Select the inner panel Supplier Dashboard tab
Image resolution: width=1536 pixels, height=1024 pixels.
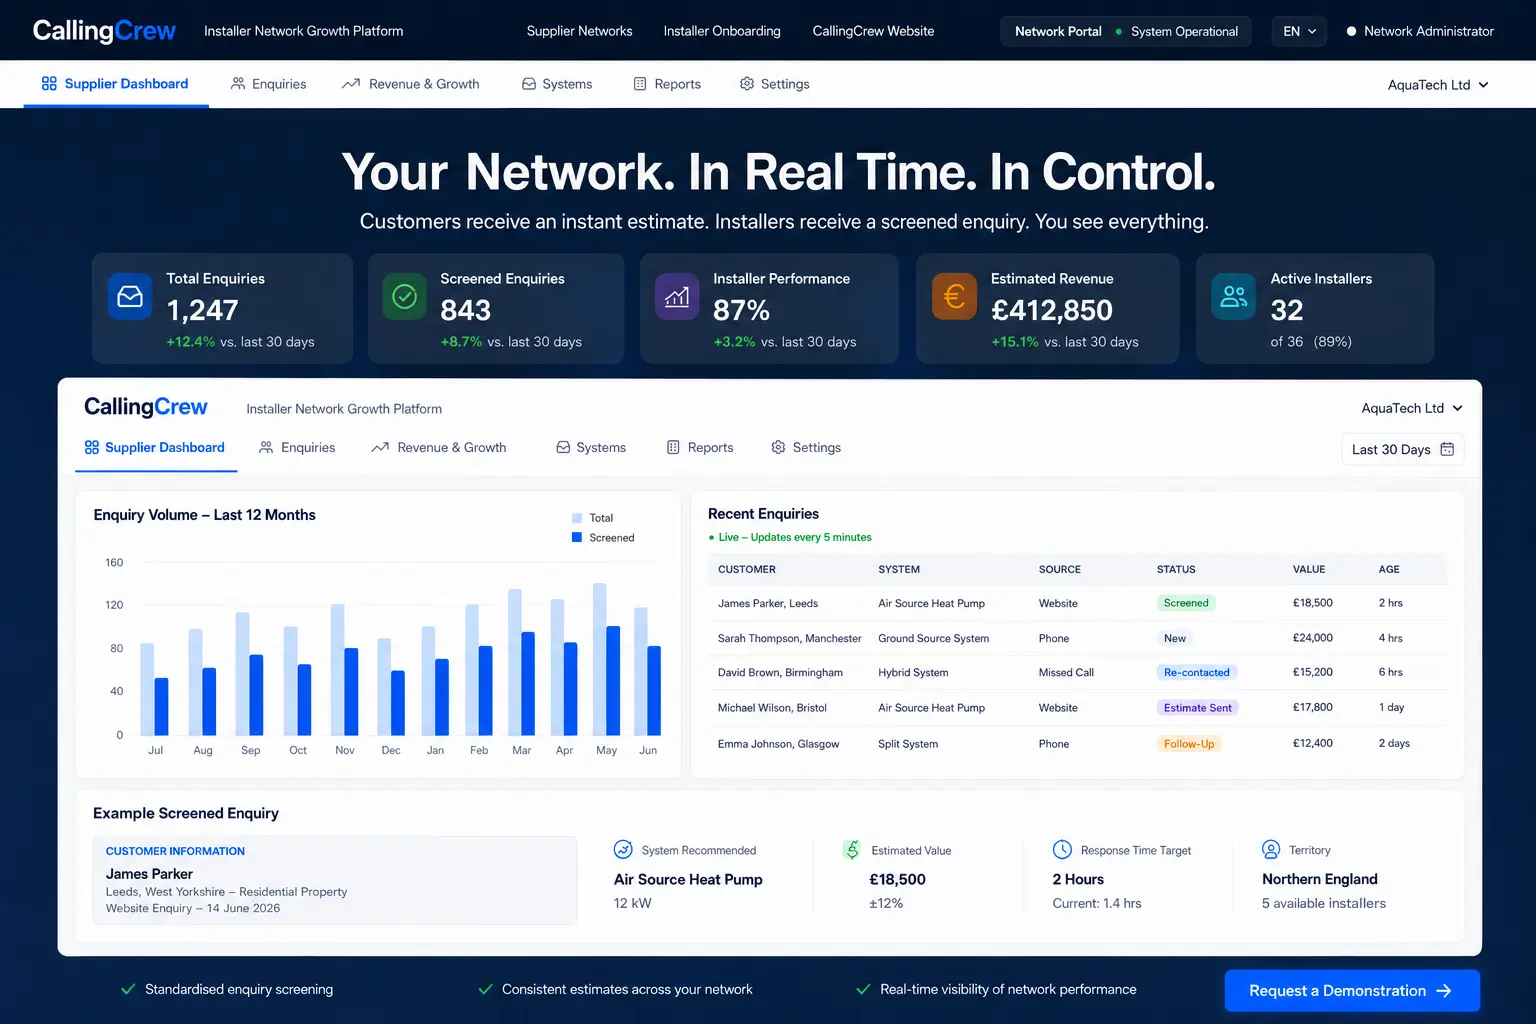coord(156,448)
